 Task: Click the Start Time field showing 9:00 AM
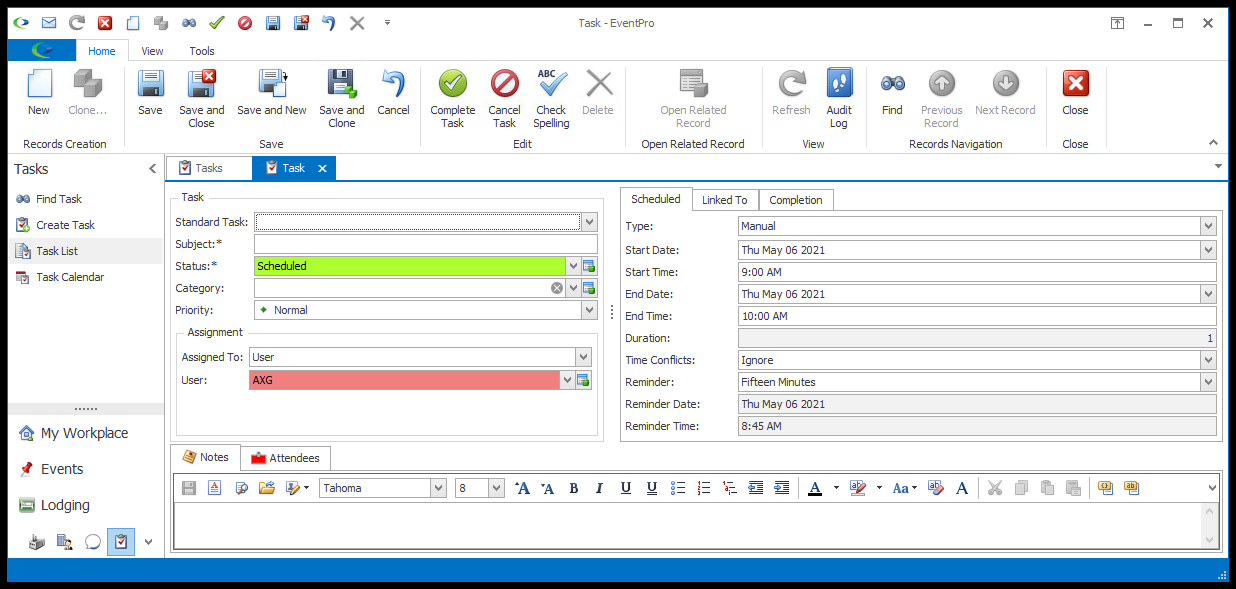click(x=977, y=272)
